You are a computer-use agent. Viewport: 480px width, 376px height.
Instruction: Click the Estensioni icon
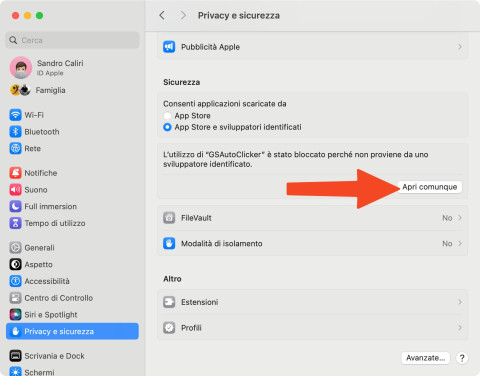click(x=169, y=302)
